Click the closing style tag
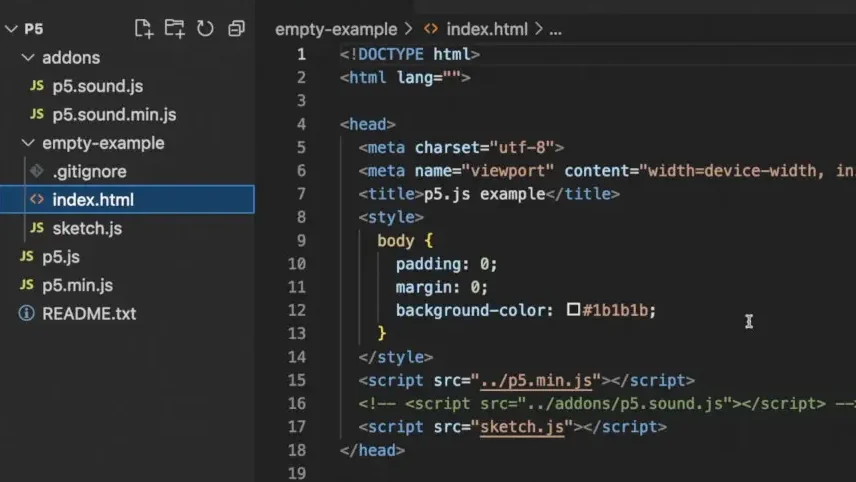The width and height of the screenshot is (856, 482). 396,357
